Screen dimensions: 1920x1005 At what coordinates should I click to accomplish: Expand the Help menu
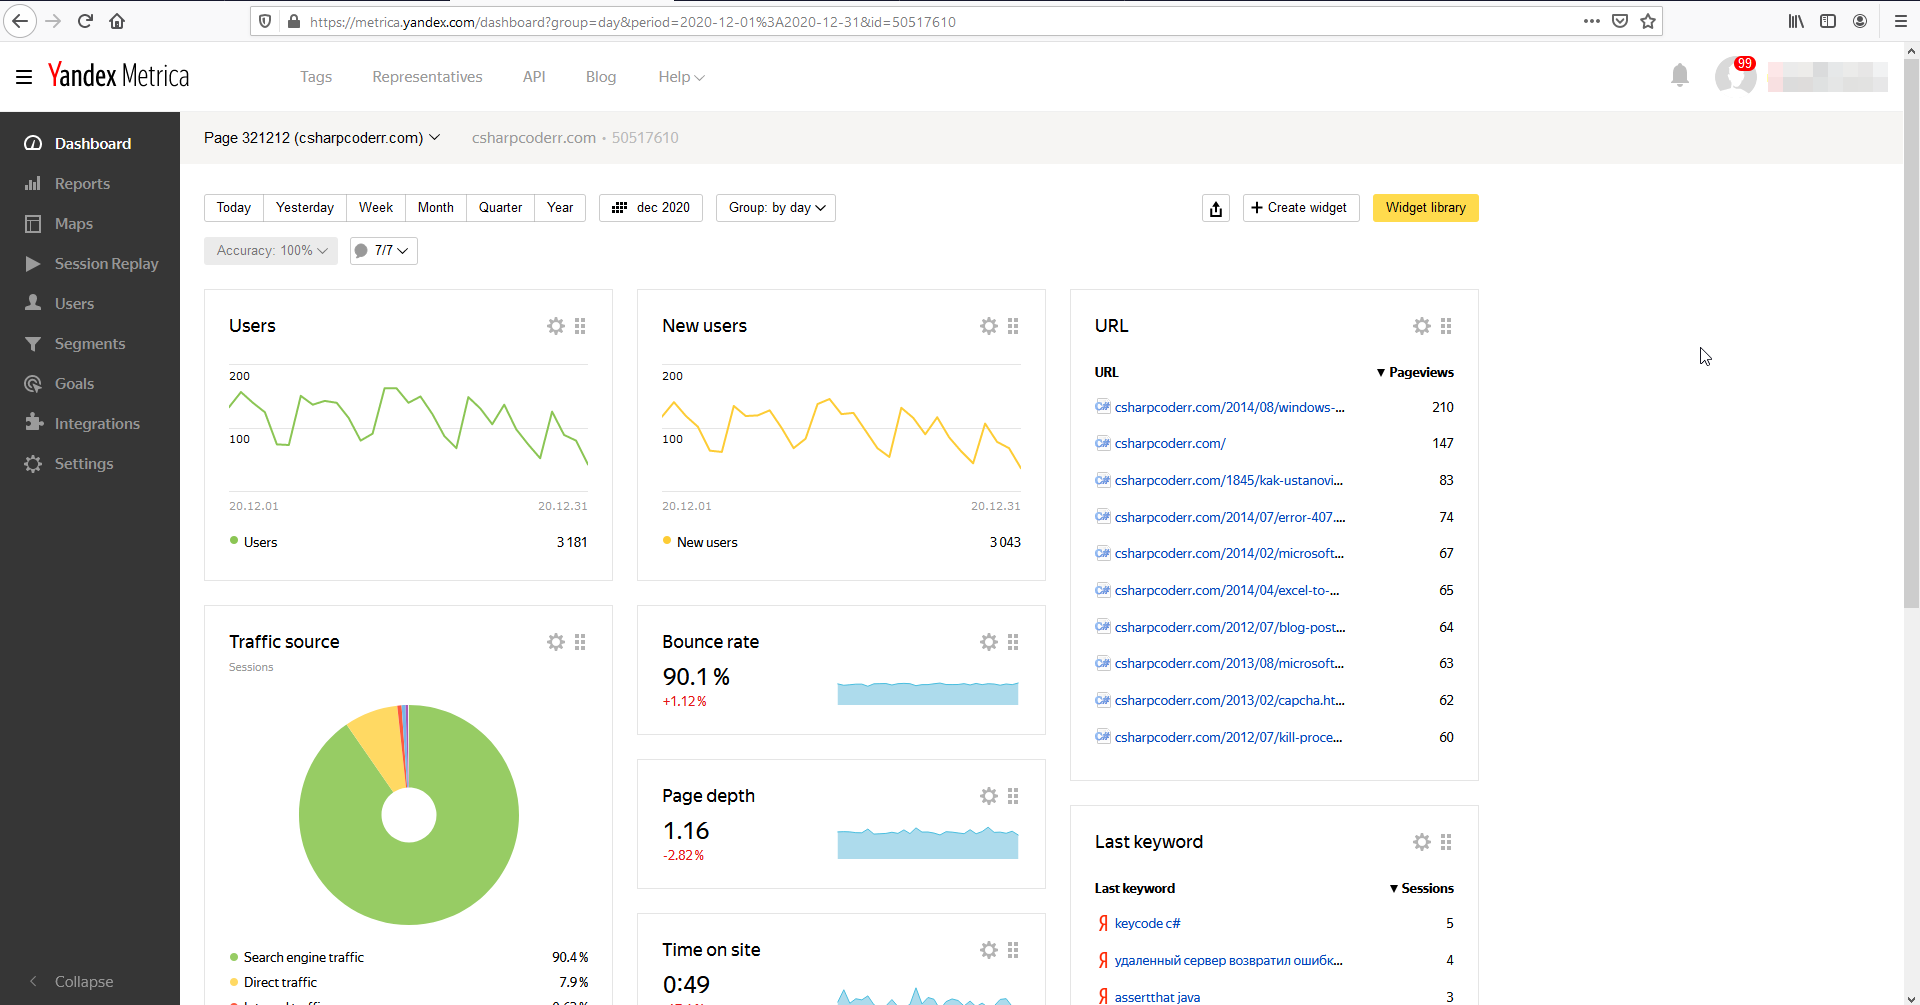coord(681,77)
